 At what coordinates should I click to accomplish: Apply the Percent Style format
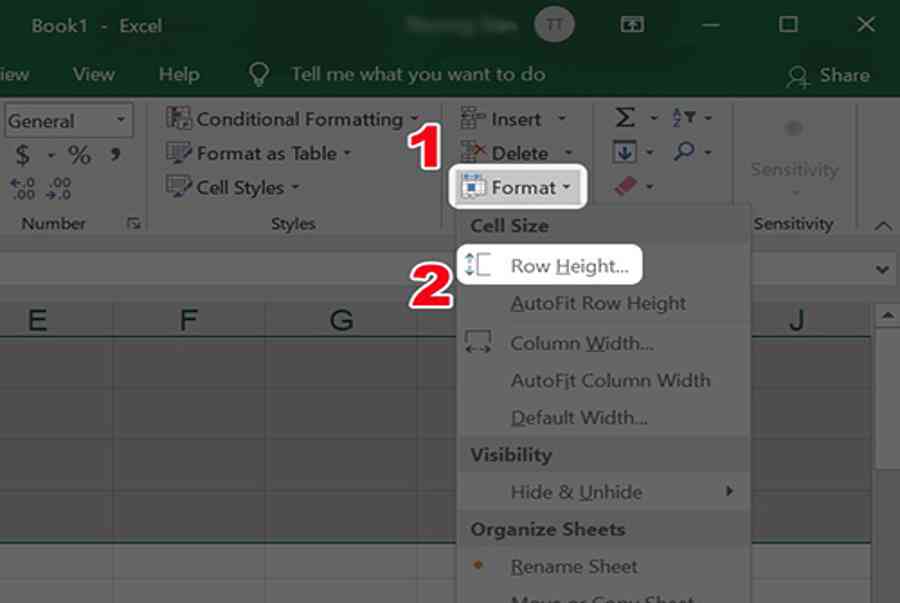click(79, 155)
